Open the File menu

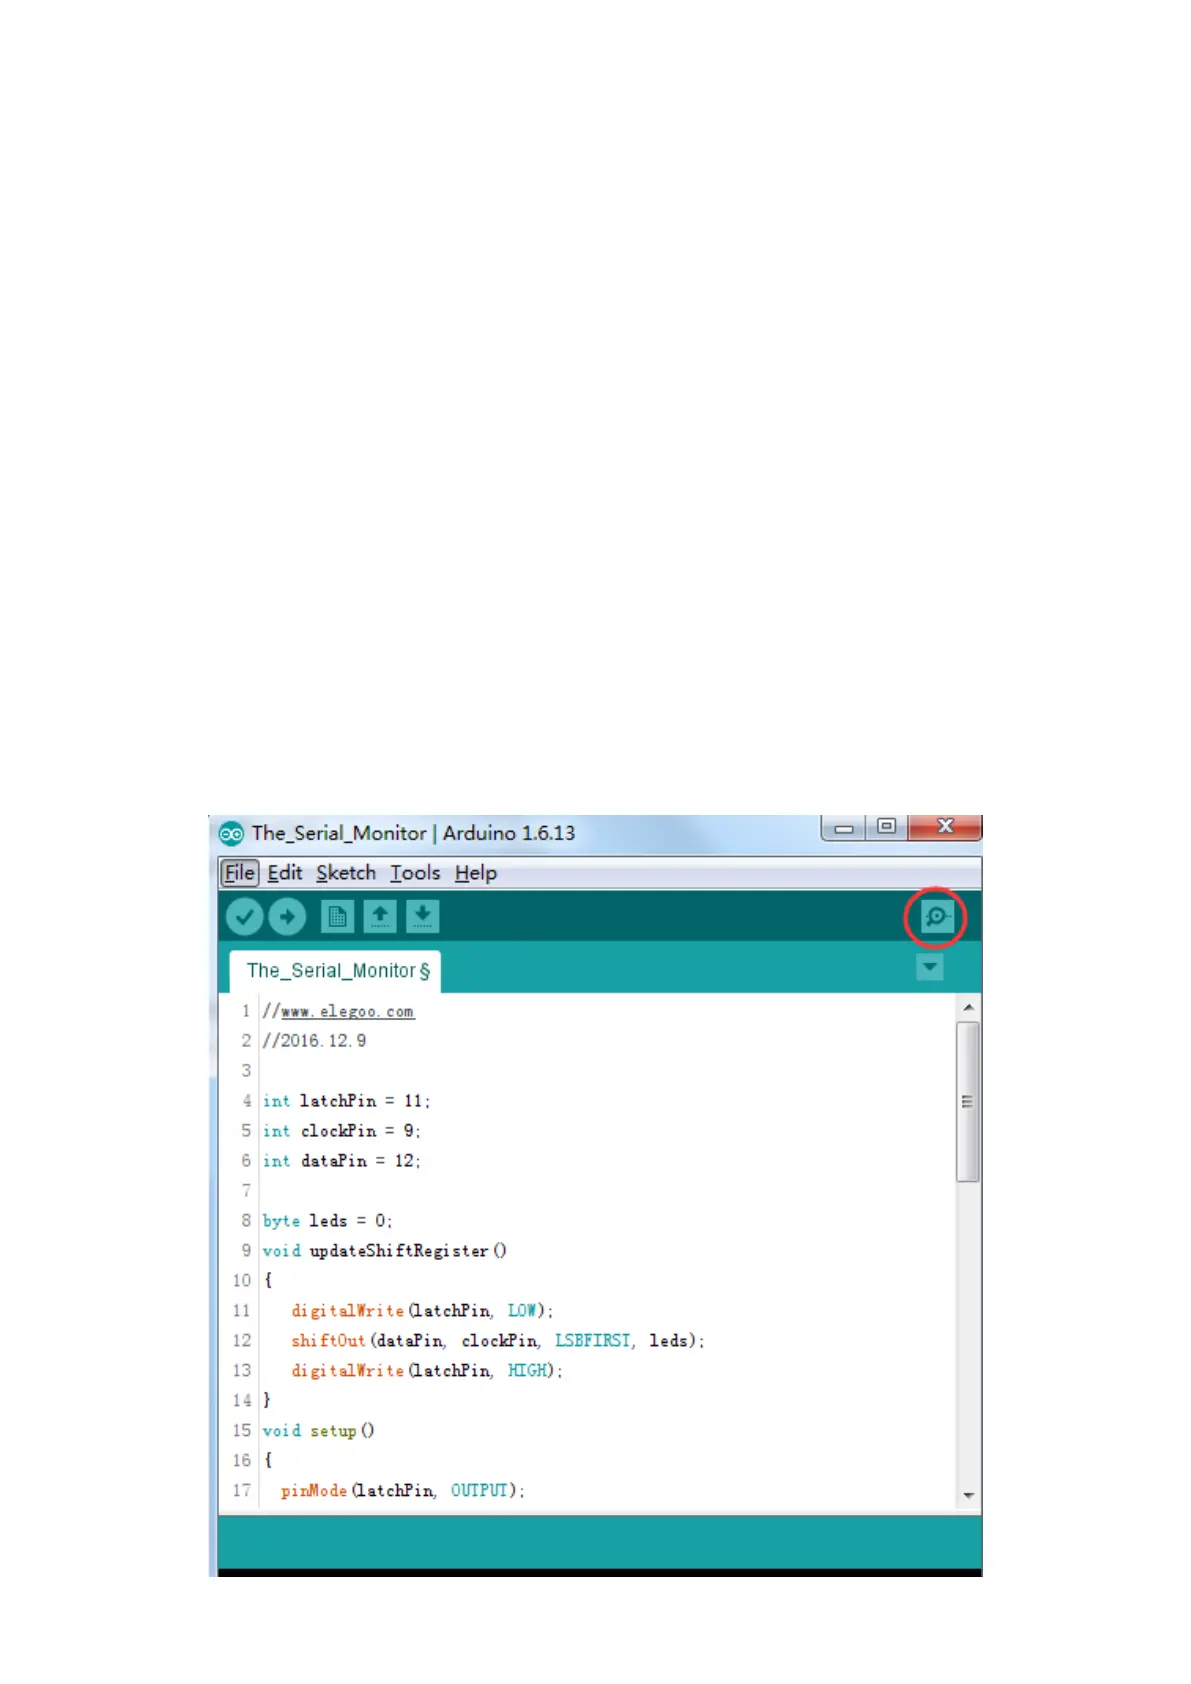coord(239,873)
